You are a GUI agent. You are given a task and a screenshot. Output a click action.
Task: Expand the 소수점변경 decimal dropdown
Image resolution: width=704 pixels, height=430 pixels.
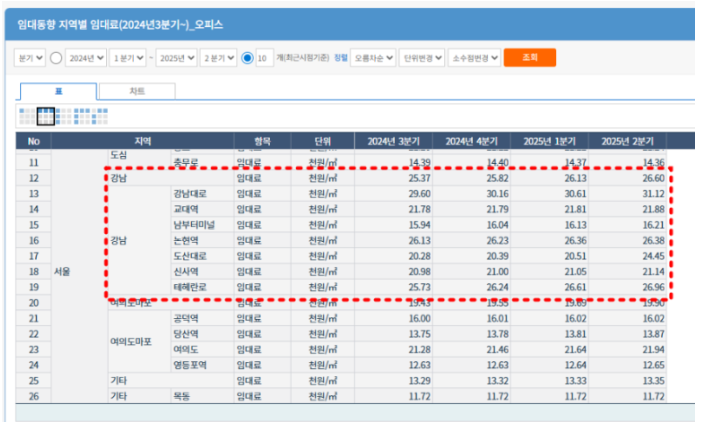click(474, 58)
